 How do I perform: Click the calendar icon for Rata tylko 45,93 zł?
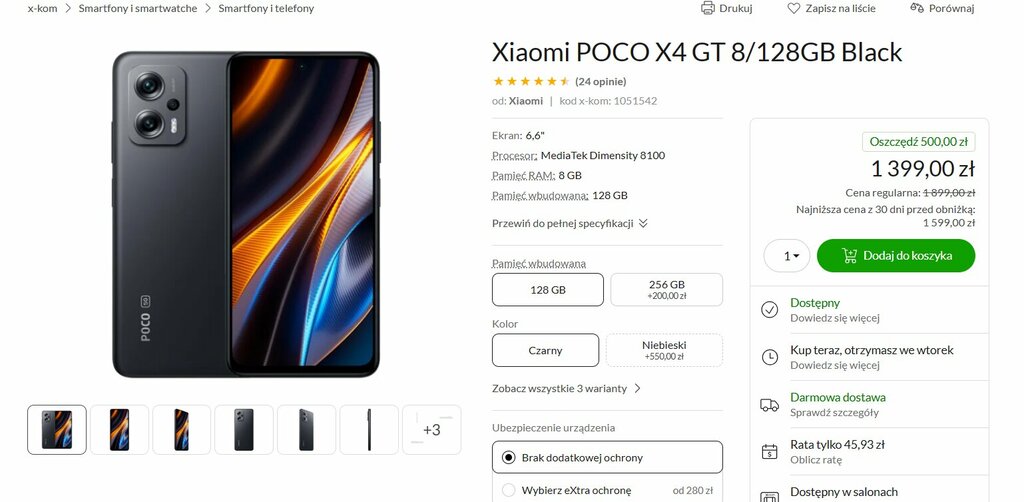pos(770,452)
